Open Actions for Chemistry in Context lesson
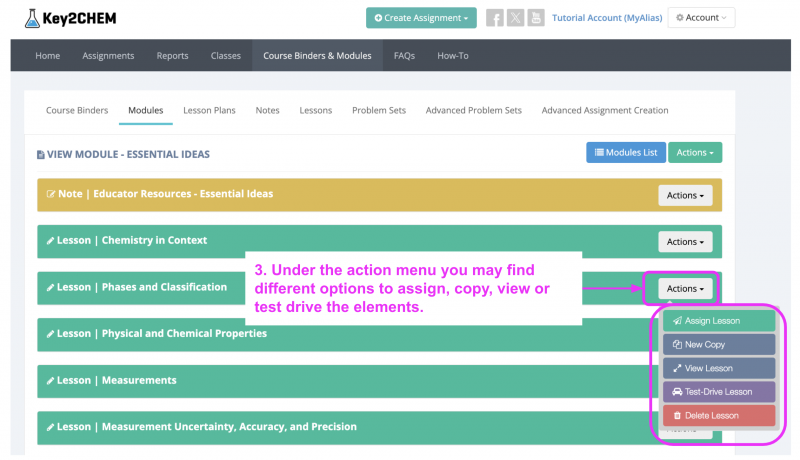The image size is (800, 460). click(x=685, y=242)
